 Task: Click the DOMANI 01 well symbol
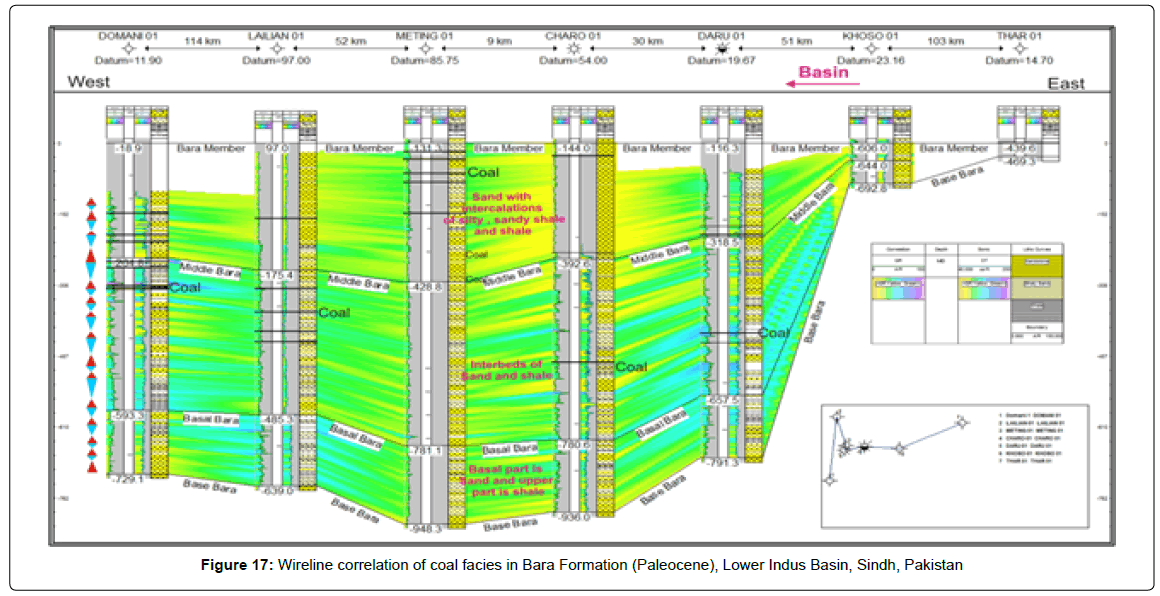click(128, 48)
